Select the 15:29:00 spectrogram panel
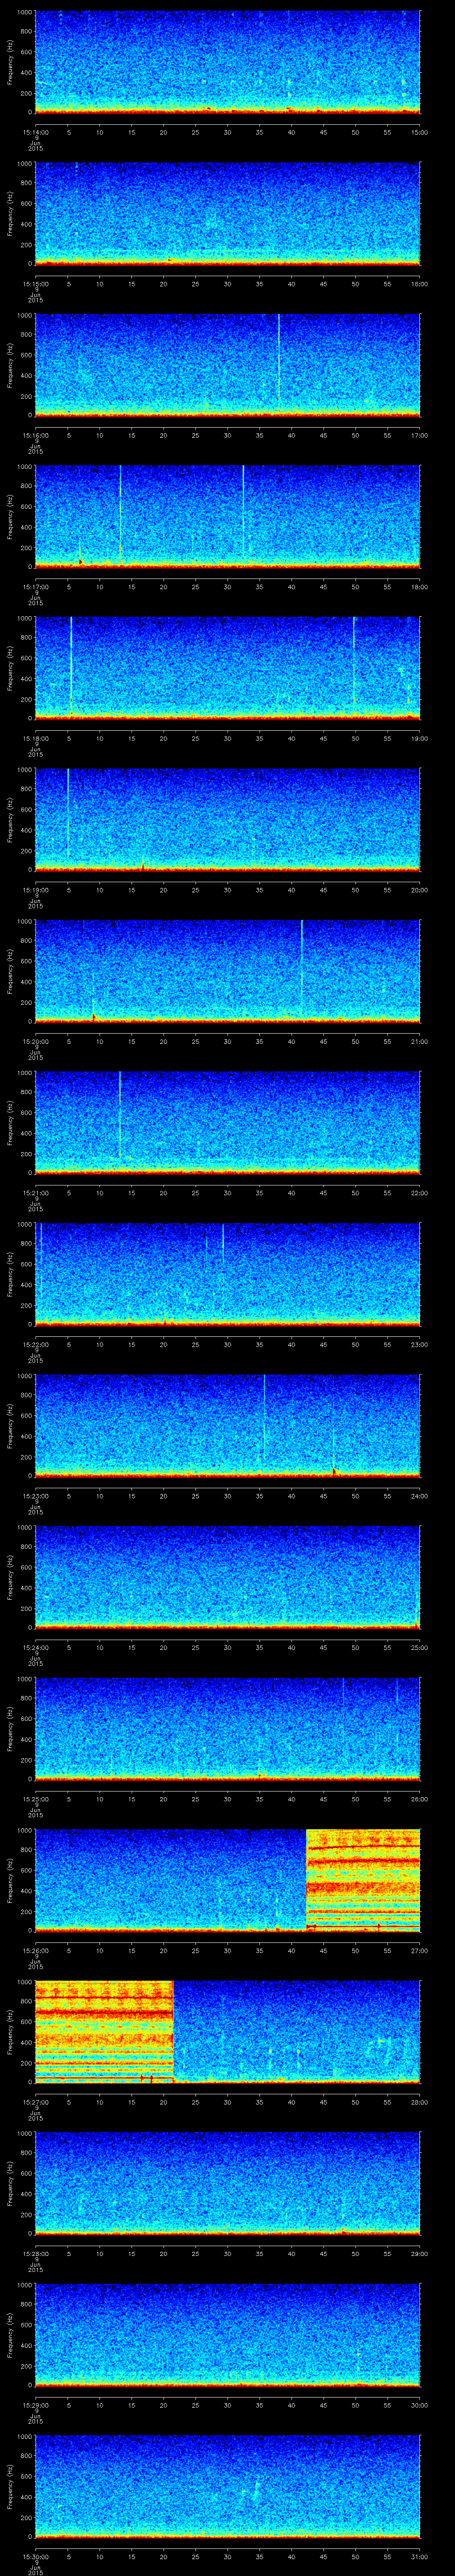The image size is (455, 2576). click(227, 2335)
